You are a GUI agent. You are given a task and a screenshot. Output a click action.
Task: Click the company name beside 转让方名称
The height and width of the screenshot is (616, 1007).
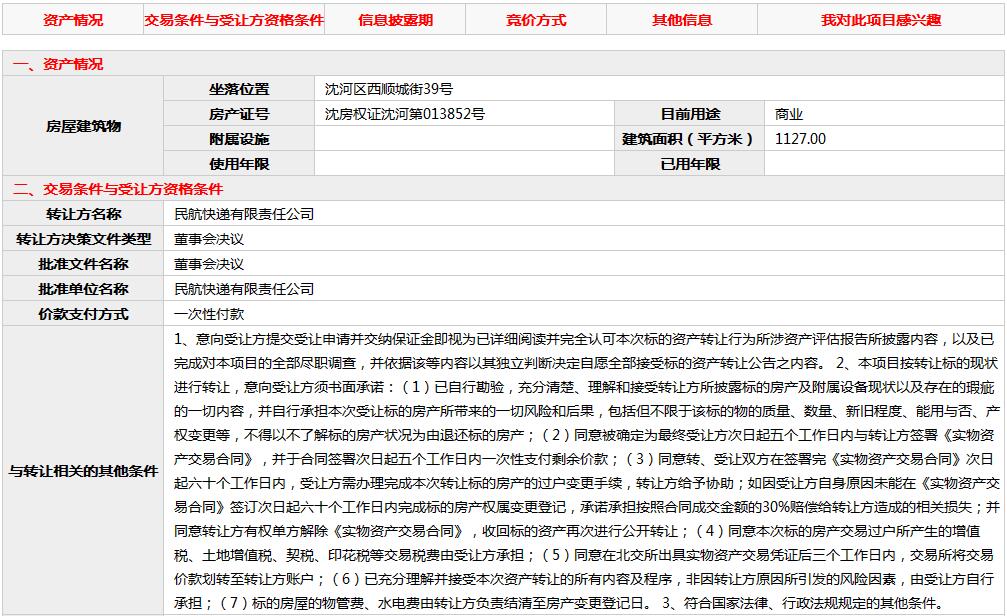(x=244, y=214)
